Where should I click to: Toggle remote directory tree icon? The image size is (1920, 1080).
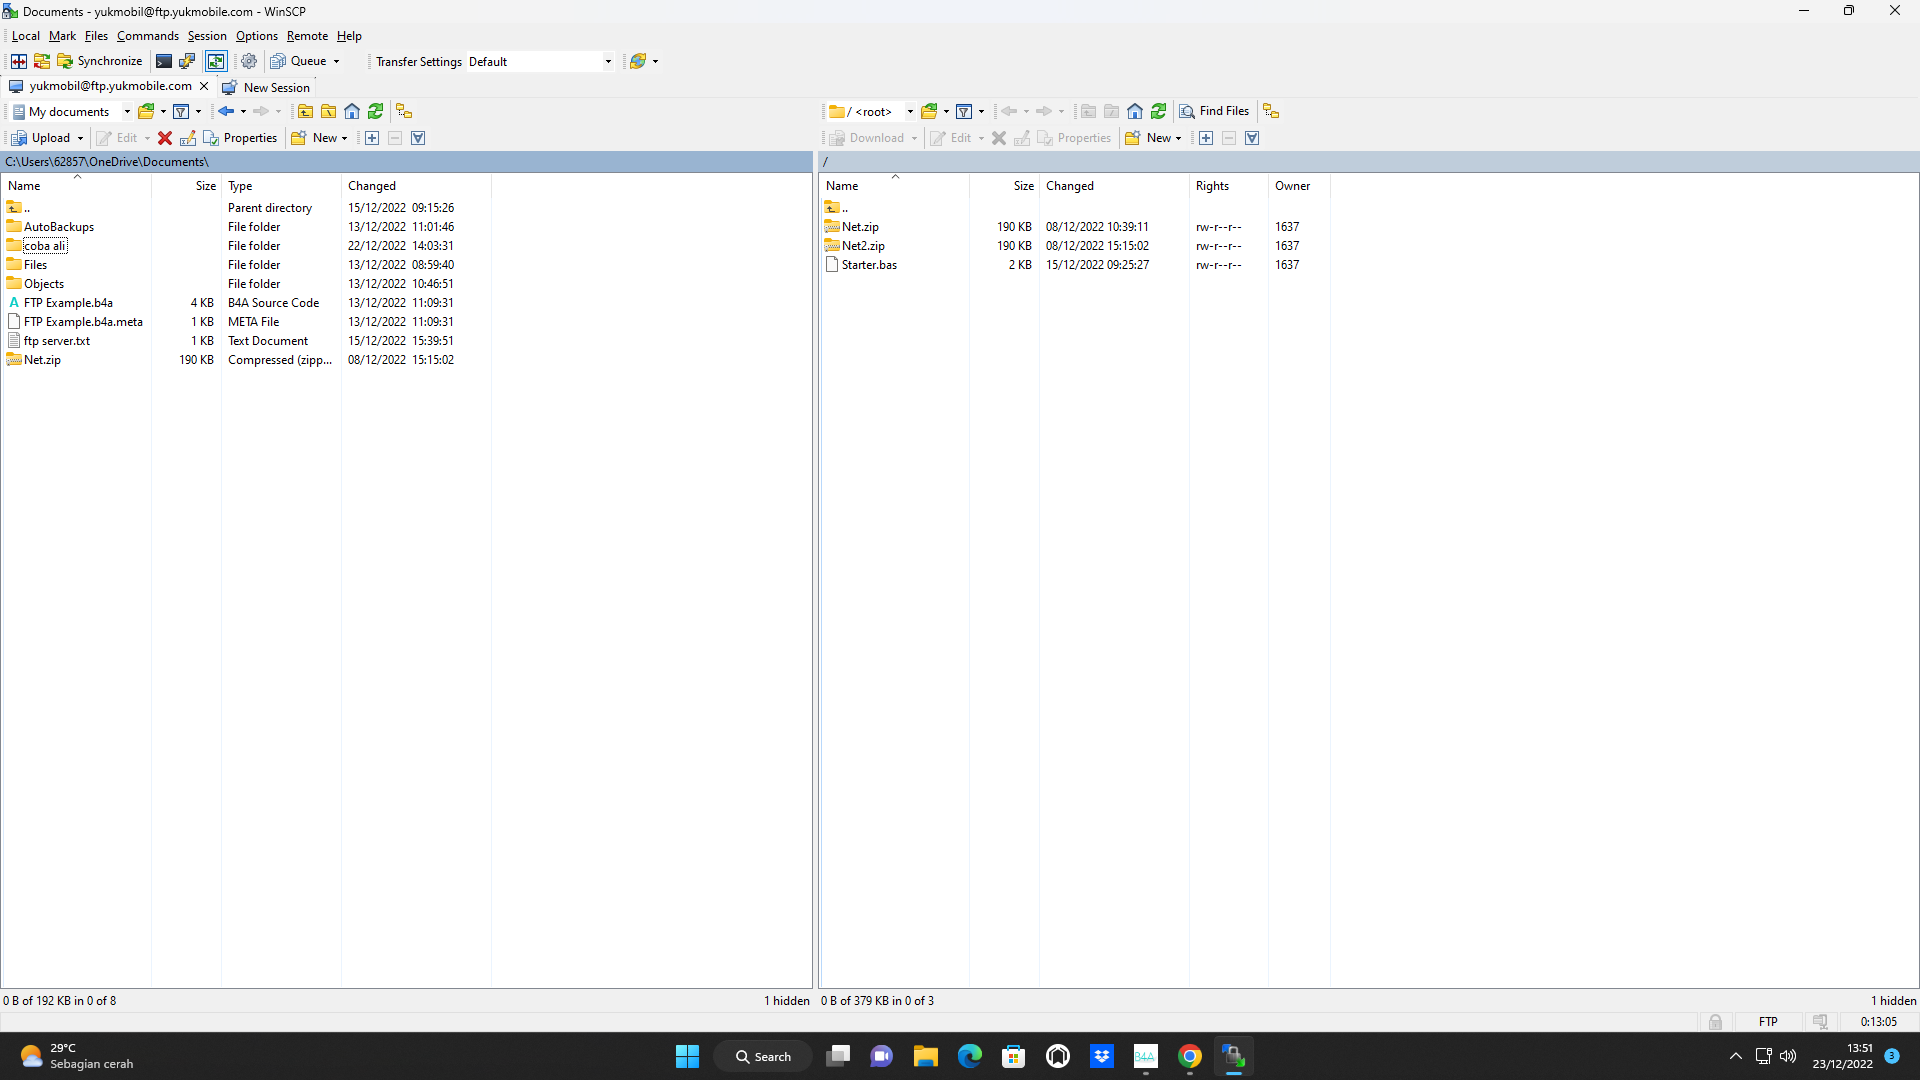(x=1271, y=111)
